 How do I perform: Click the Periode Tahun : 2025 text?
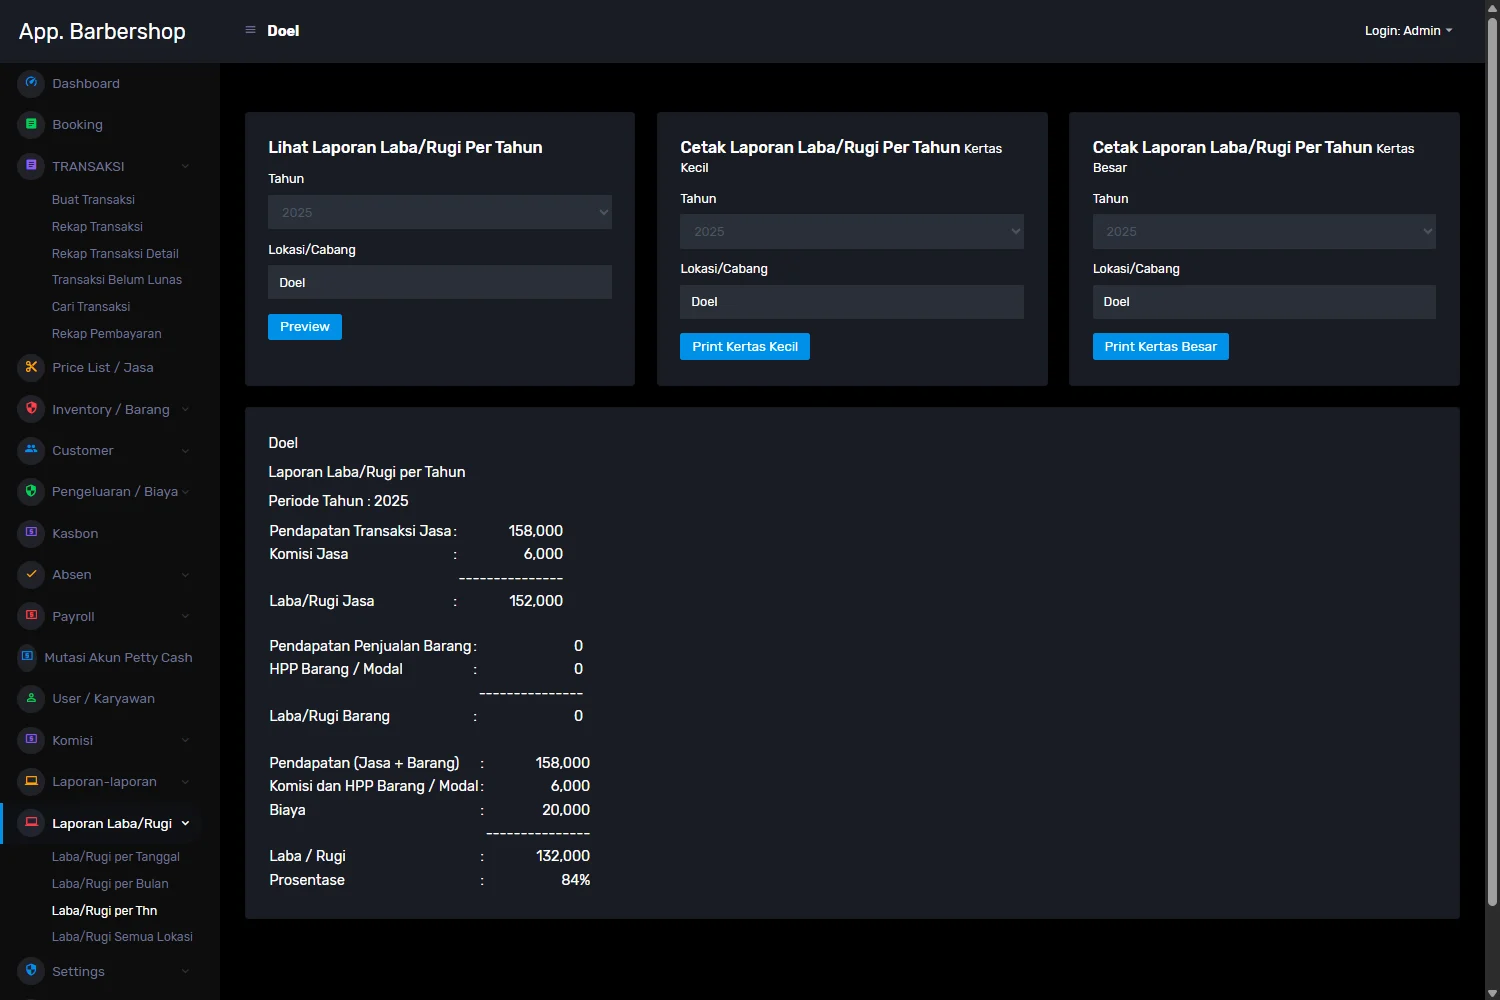[x=338, y=501]
